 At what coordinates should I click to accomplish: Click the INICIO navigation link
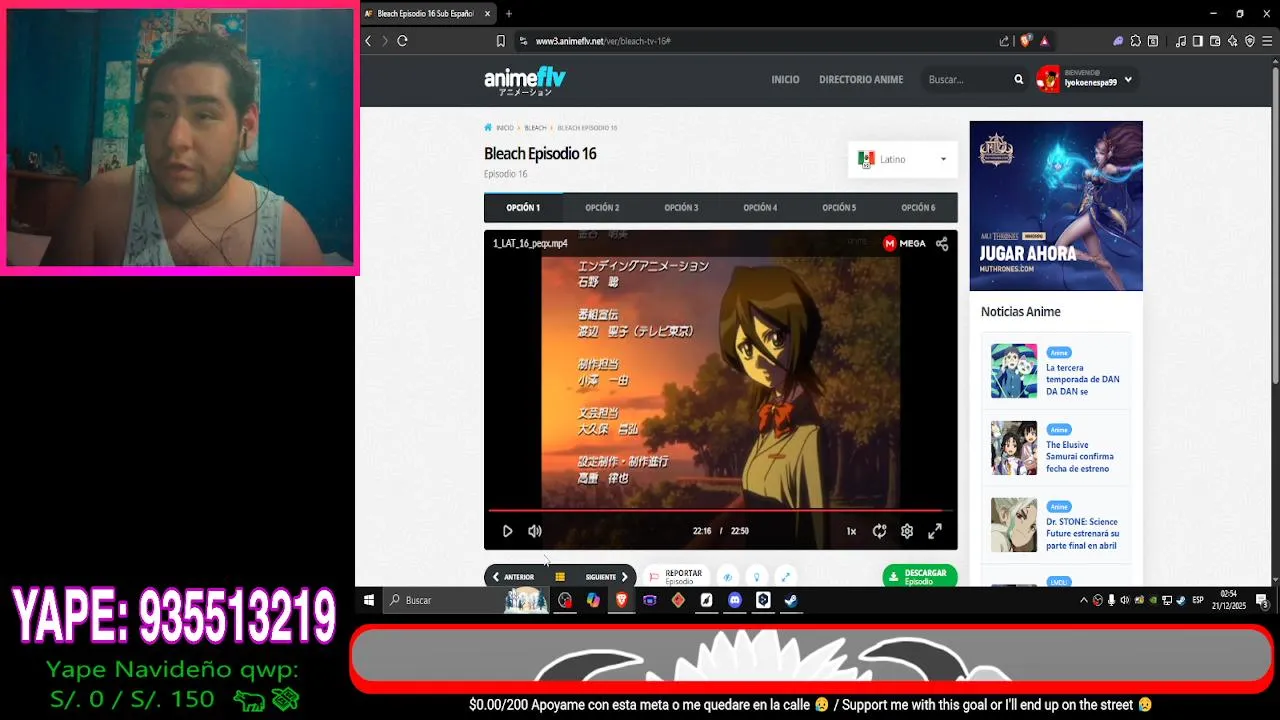point(785,79)
